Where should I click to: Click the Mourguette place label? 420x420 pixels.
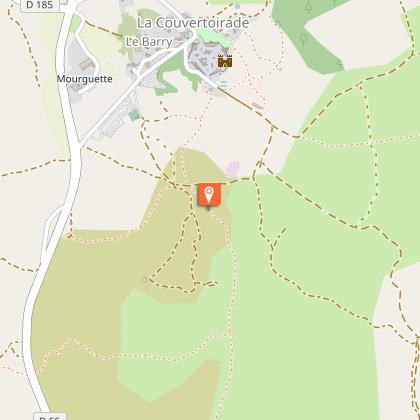coord(84,79)
